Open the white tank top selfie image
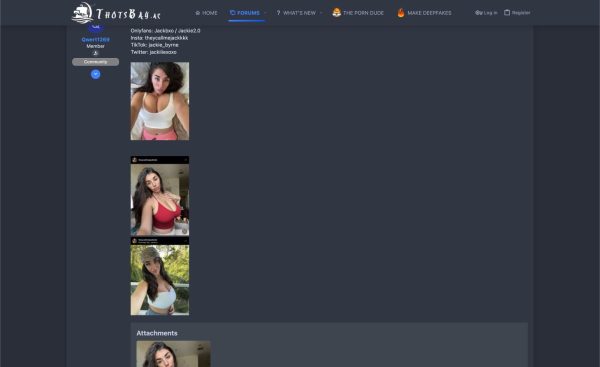The width and height of the screenshot is (600, 367). pyautogui.click(x=160, y=101)
